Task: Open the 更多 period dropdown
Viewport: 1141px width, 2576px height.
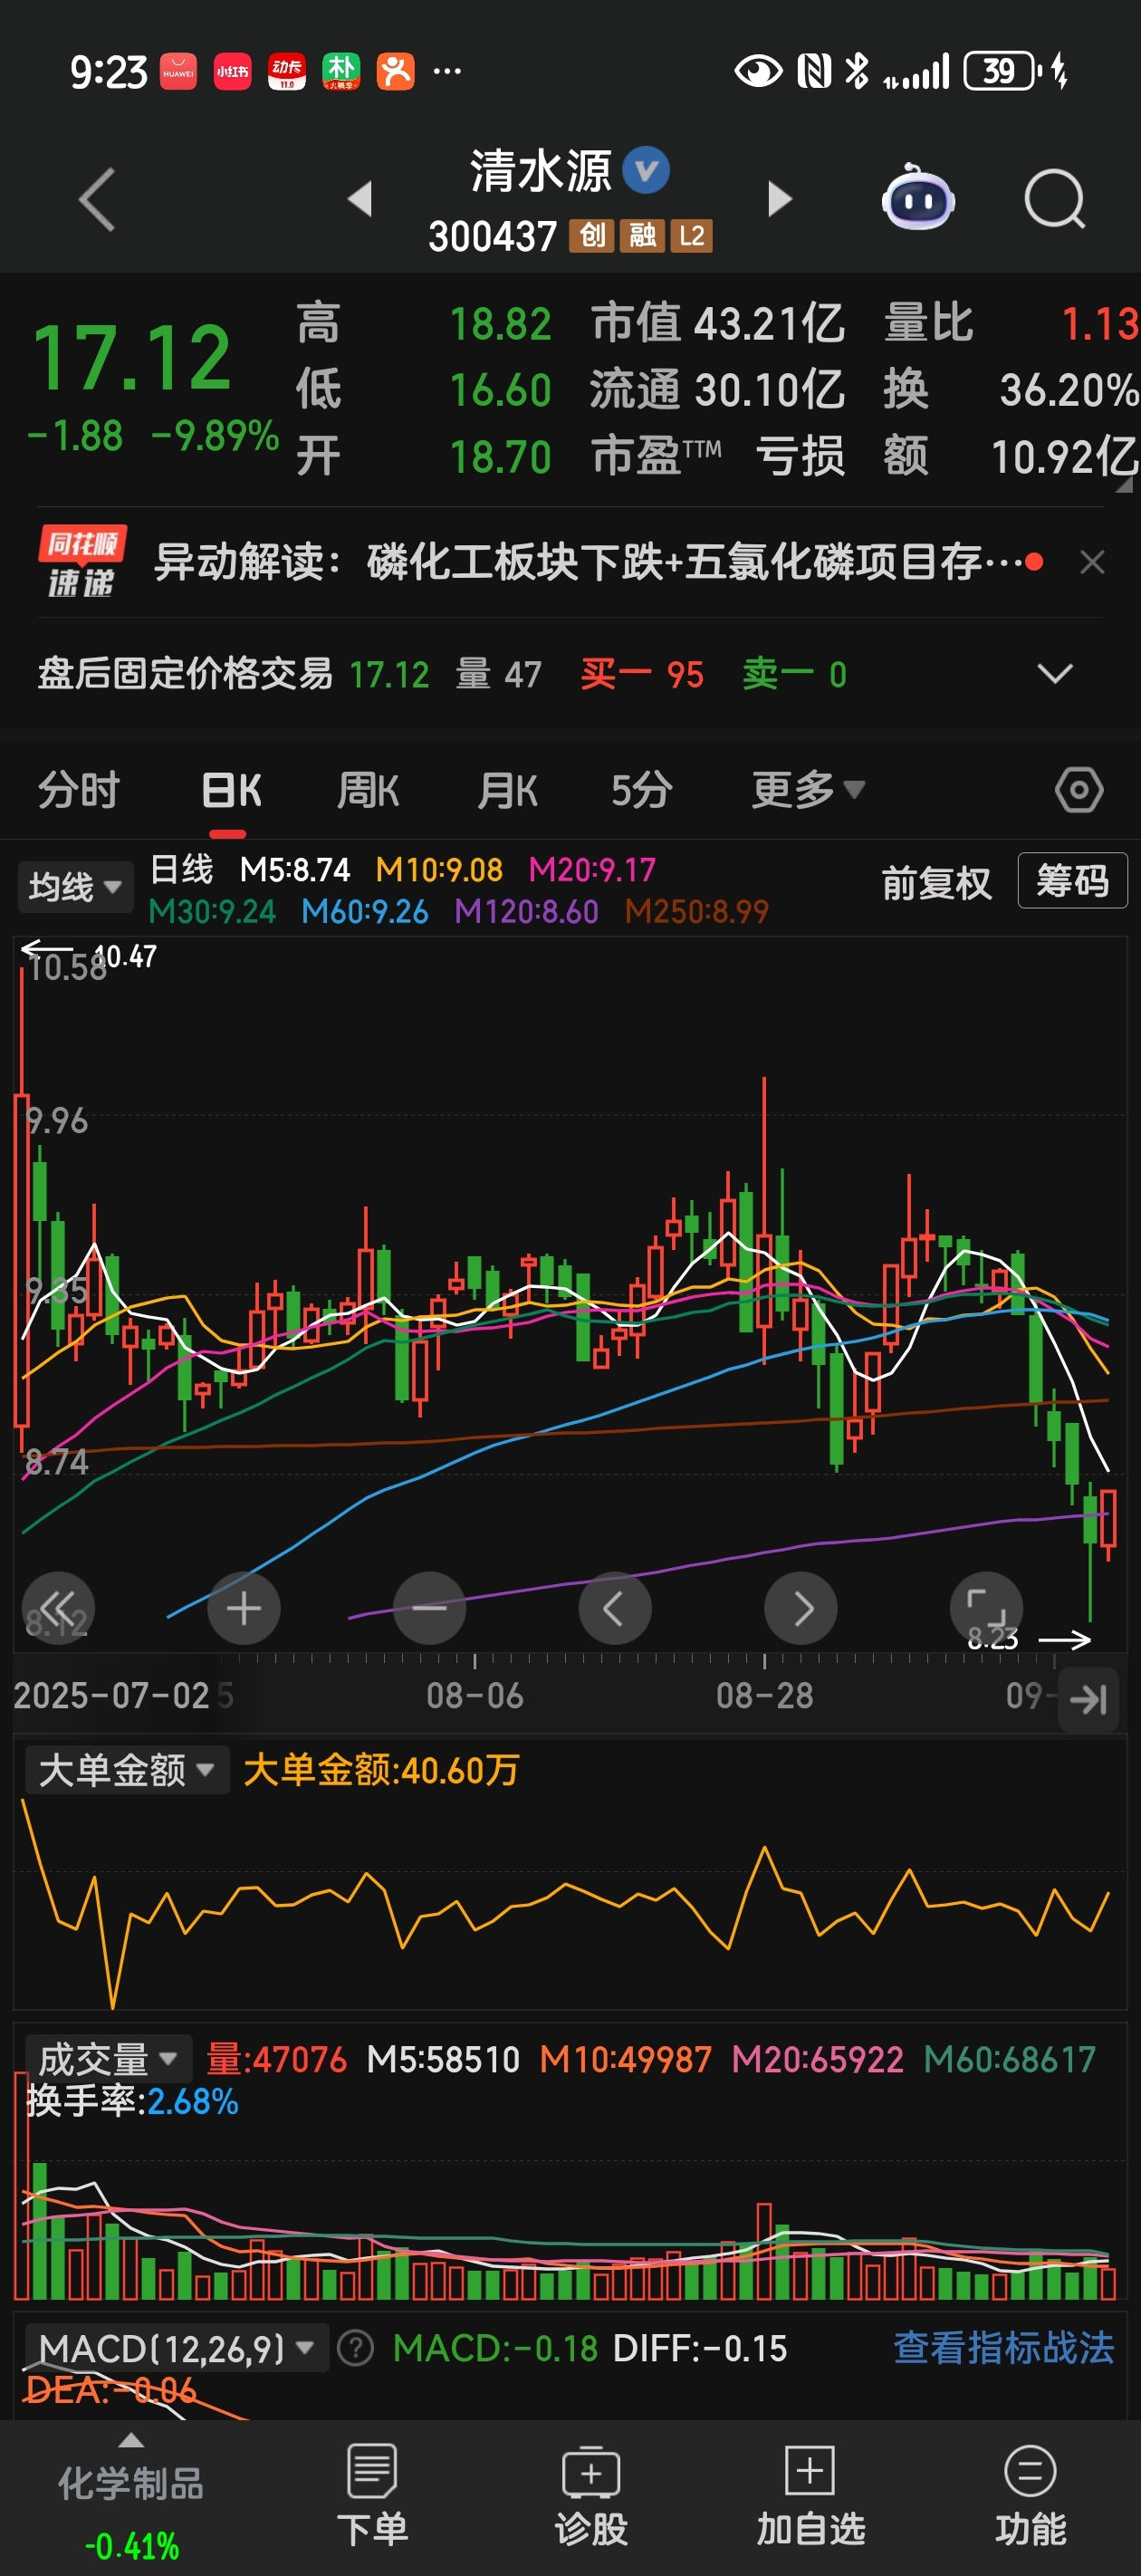Action: 807,790
